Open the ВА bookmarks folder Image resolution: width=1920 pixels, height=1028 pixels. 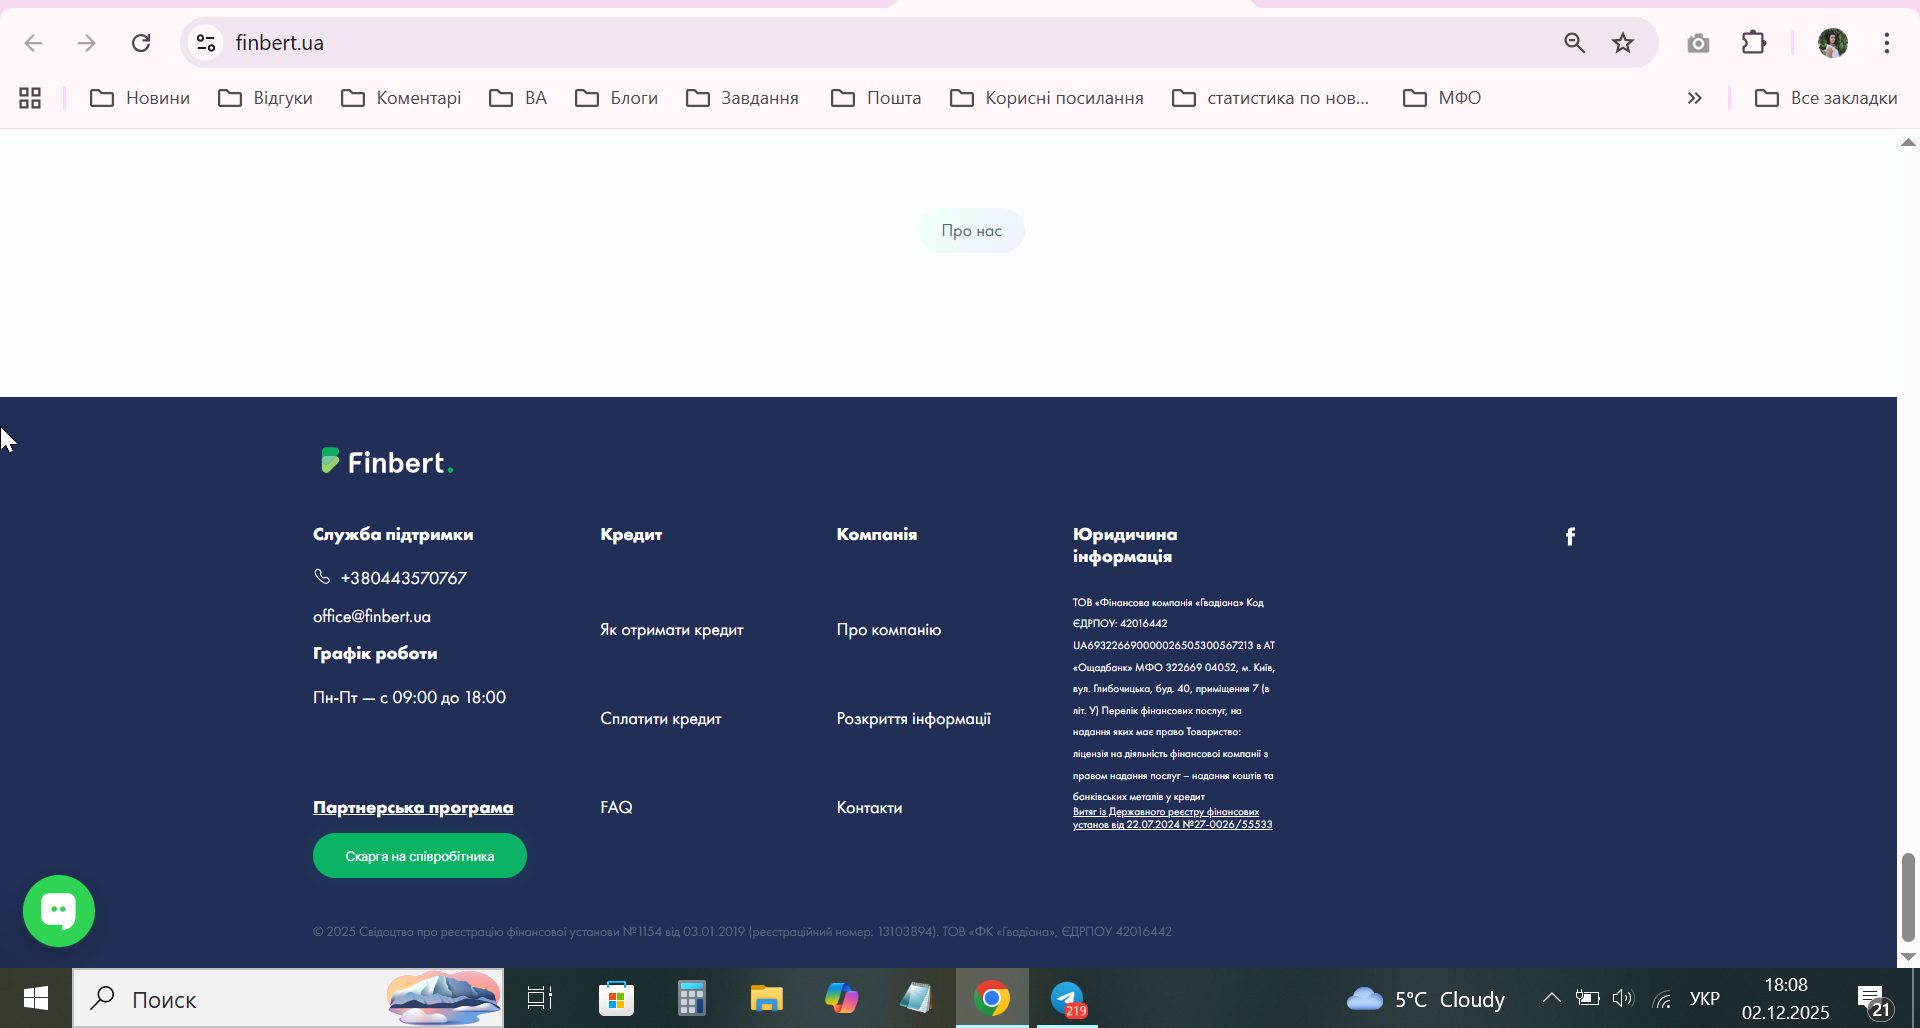[x=518, y=98]
